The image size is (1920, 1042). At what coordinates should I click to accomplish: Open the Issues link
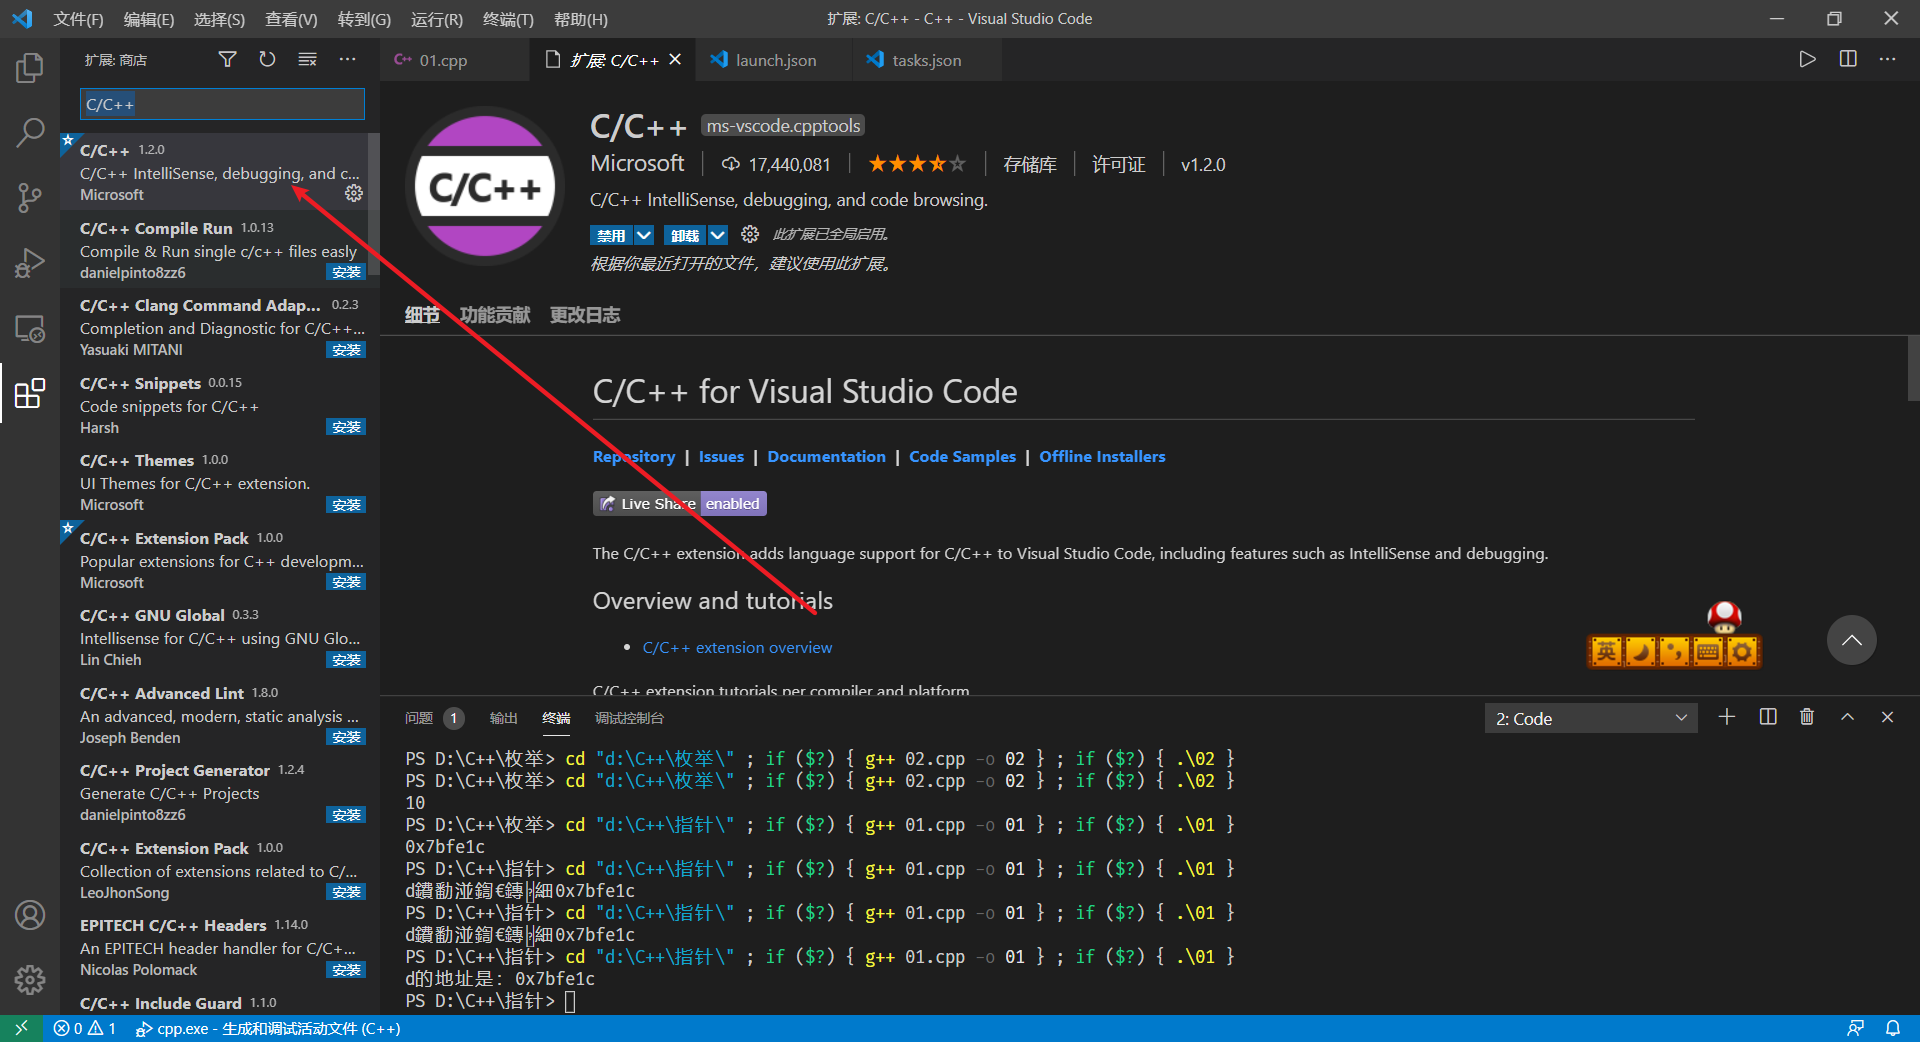721,456
